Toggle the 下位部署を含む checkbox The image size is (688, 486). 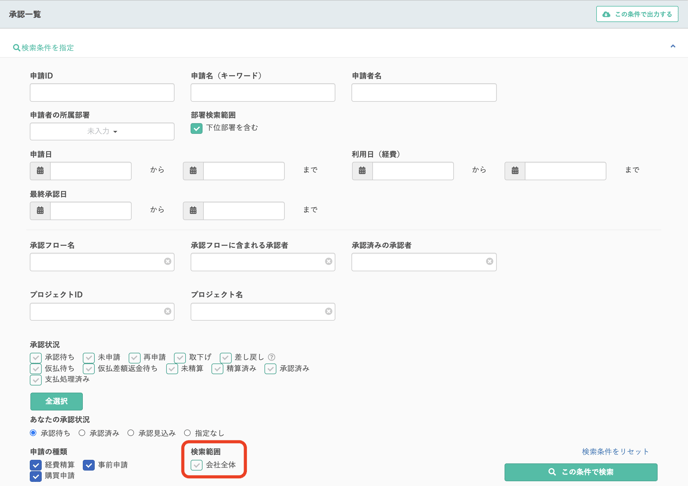[x=197, y=128]
